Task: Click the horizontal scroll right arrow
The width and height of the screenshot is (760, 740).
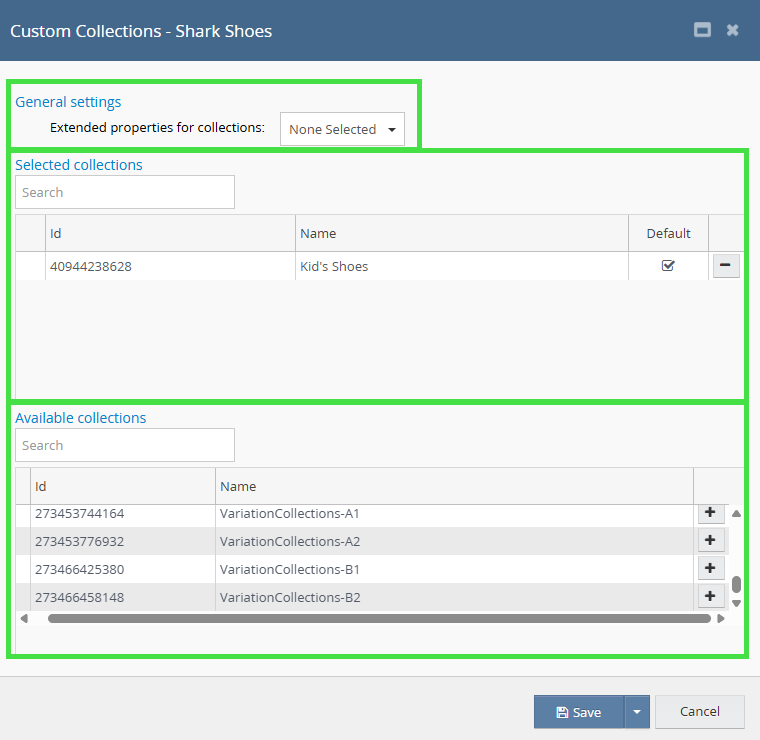Action: (x=721, y=618)
